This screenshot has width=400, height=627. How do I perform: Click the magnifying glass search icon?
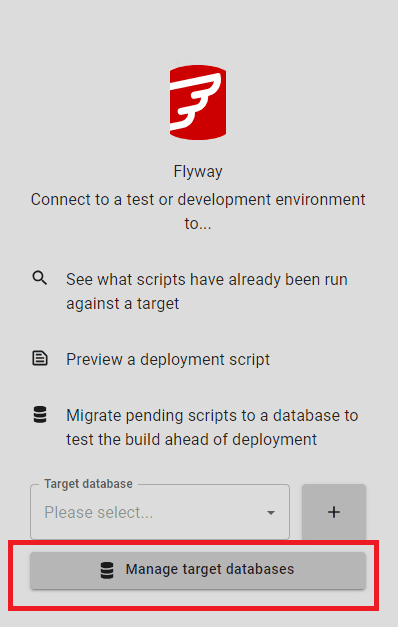coord(40,278)
